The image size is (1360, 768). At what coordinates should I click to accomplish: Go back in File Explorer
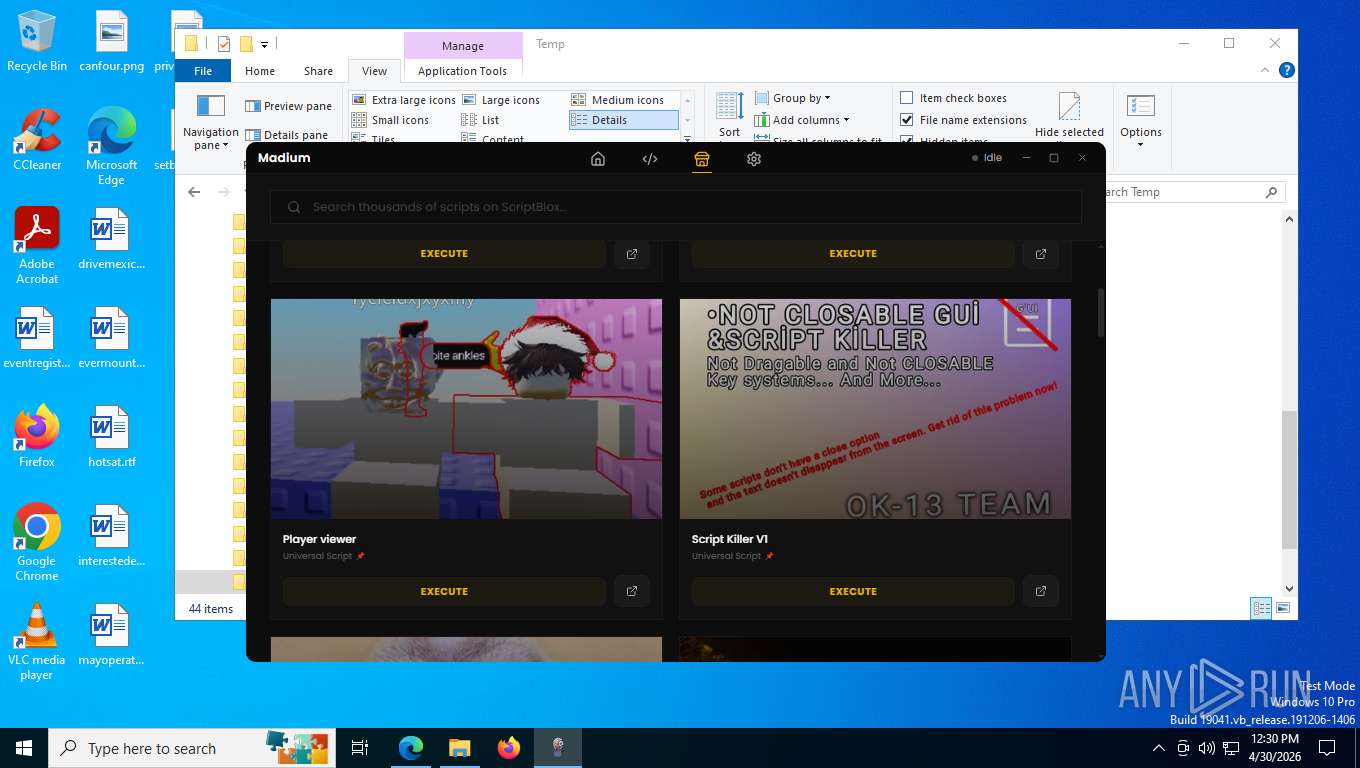(x=194, y=192)
